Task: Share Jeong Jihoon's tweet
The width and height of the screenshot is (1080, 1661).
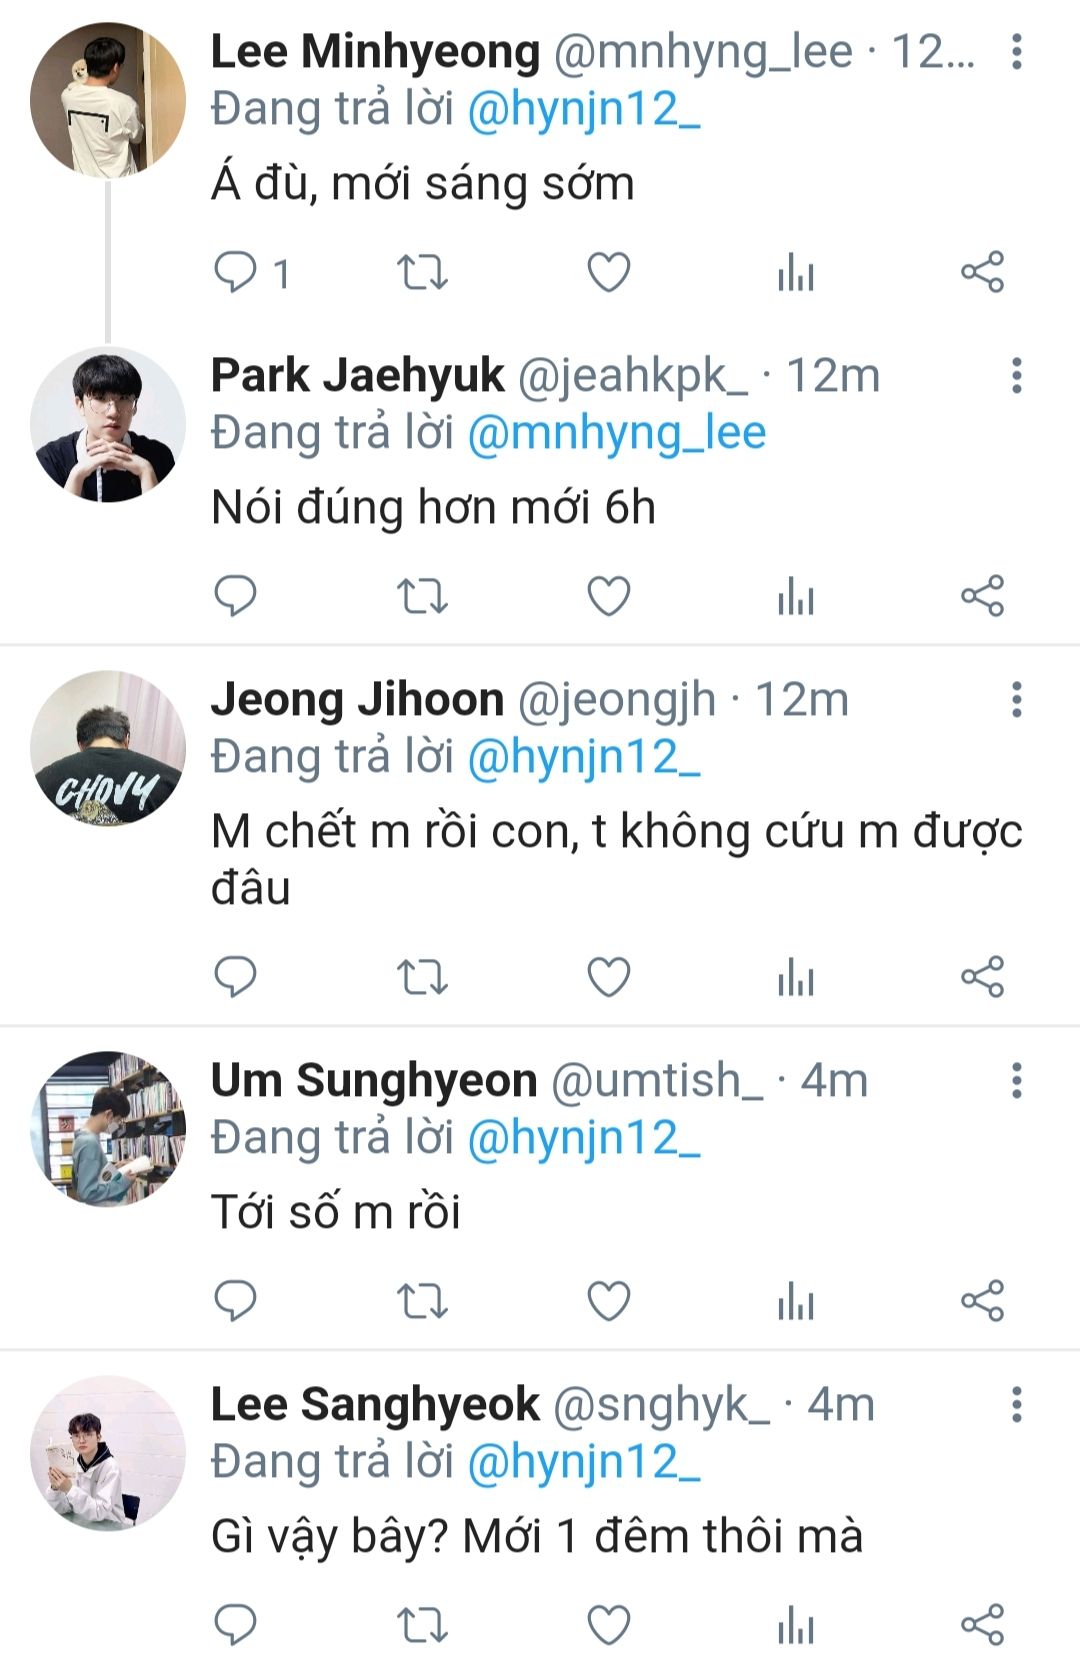Action: [x=982, y=976]
